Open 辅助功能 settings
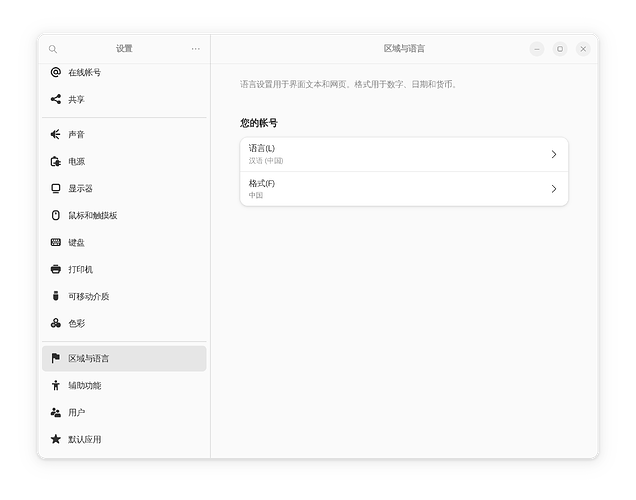636x500 pixels. [x=124, y=385]
